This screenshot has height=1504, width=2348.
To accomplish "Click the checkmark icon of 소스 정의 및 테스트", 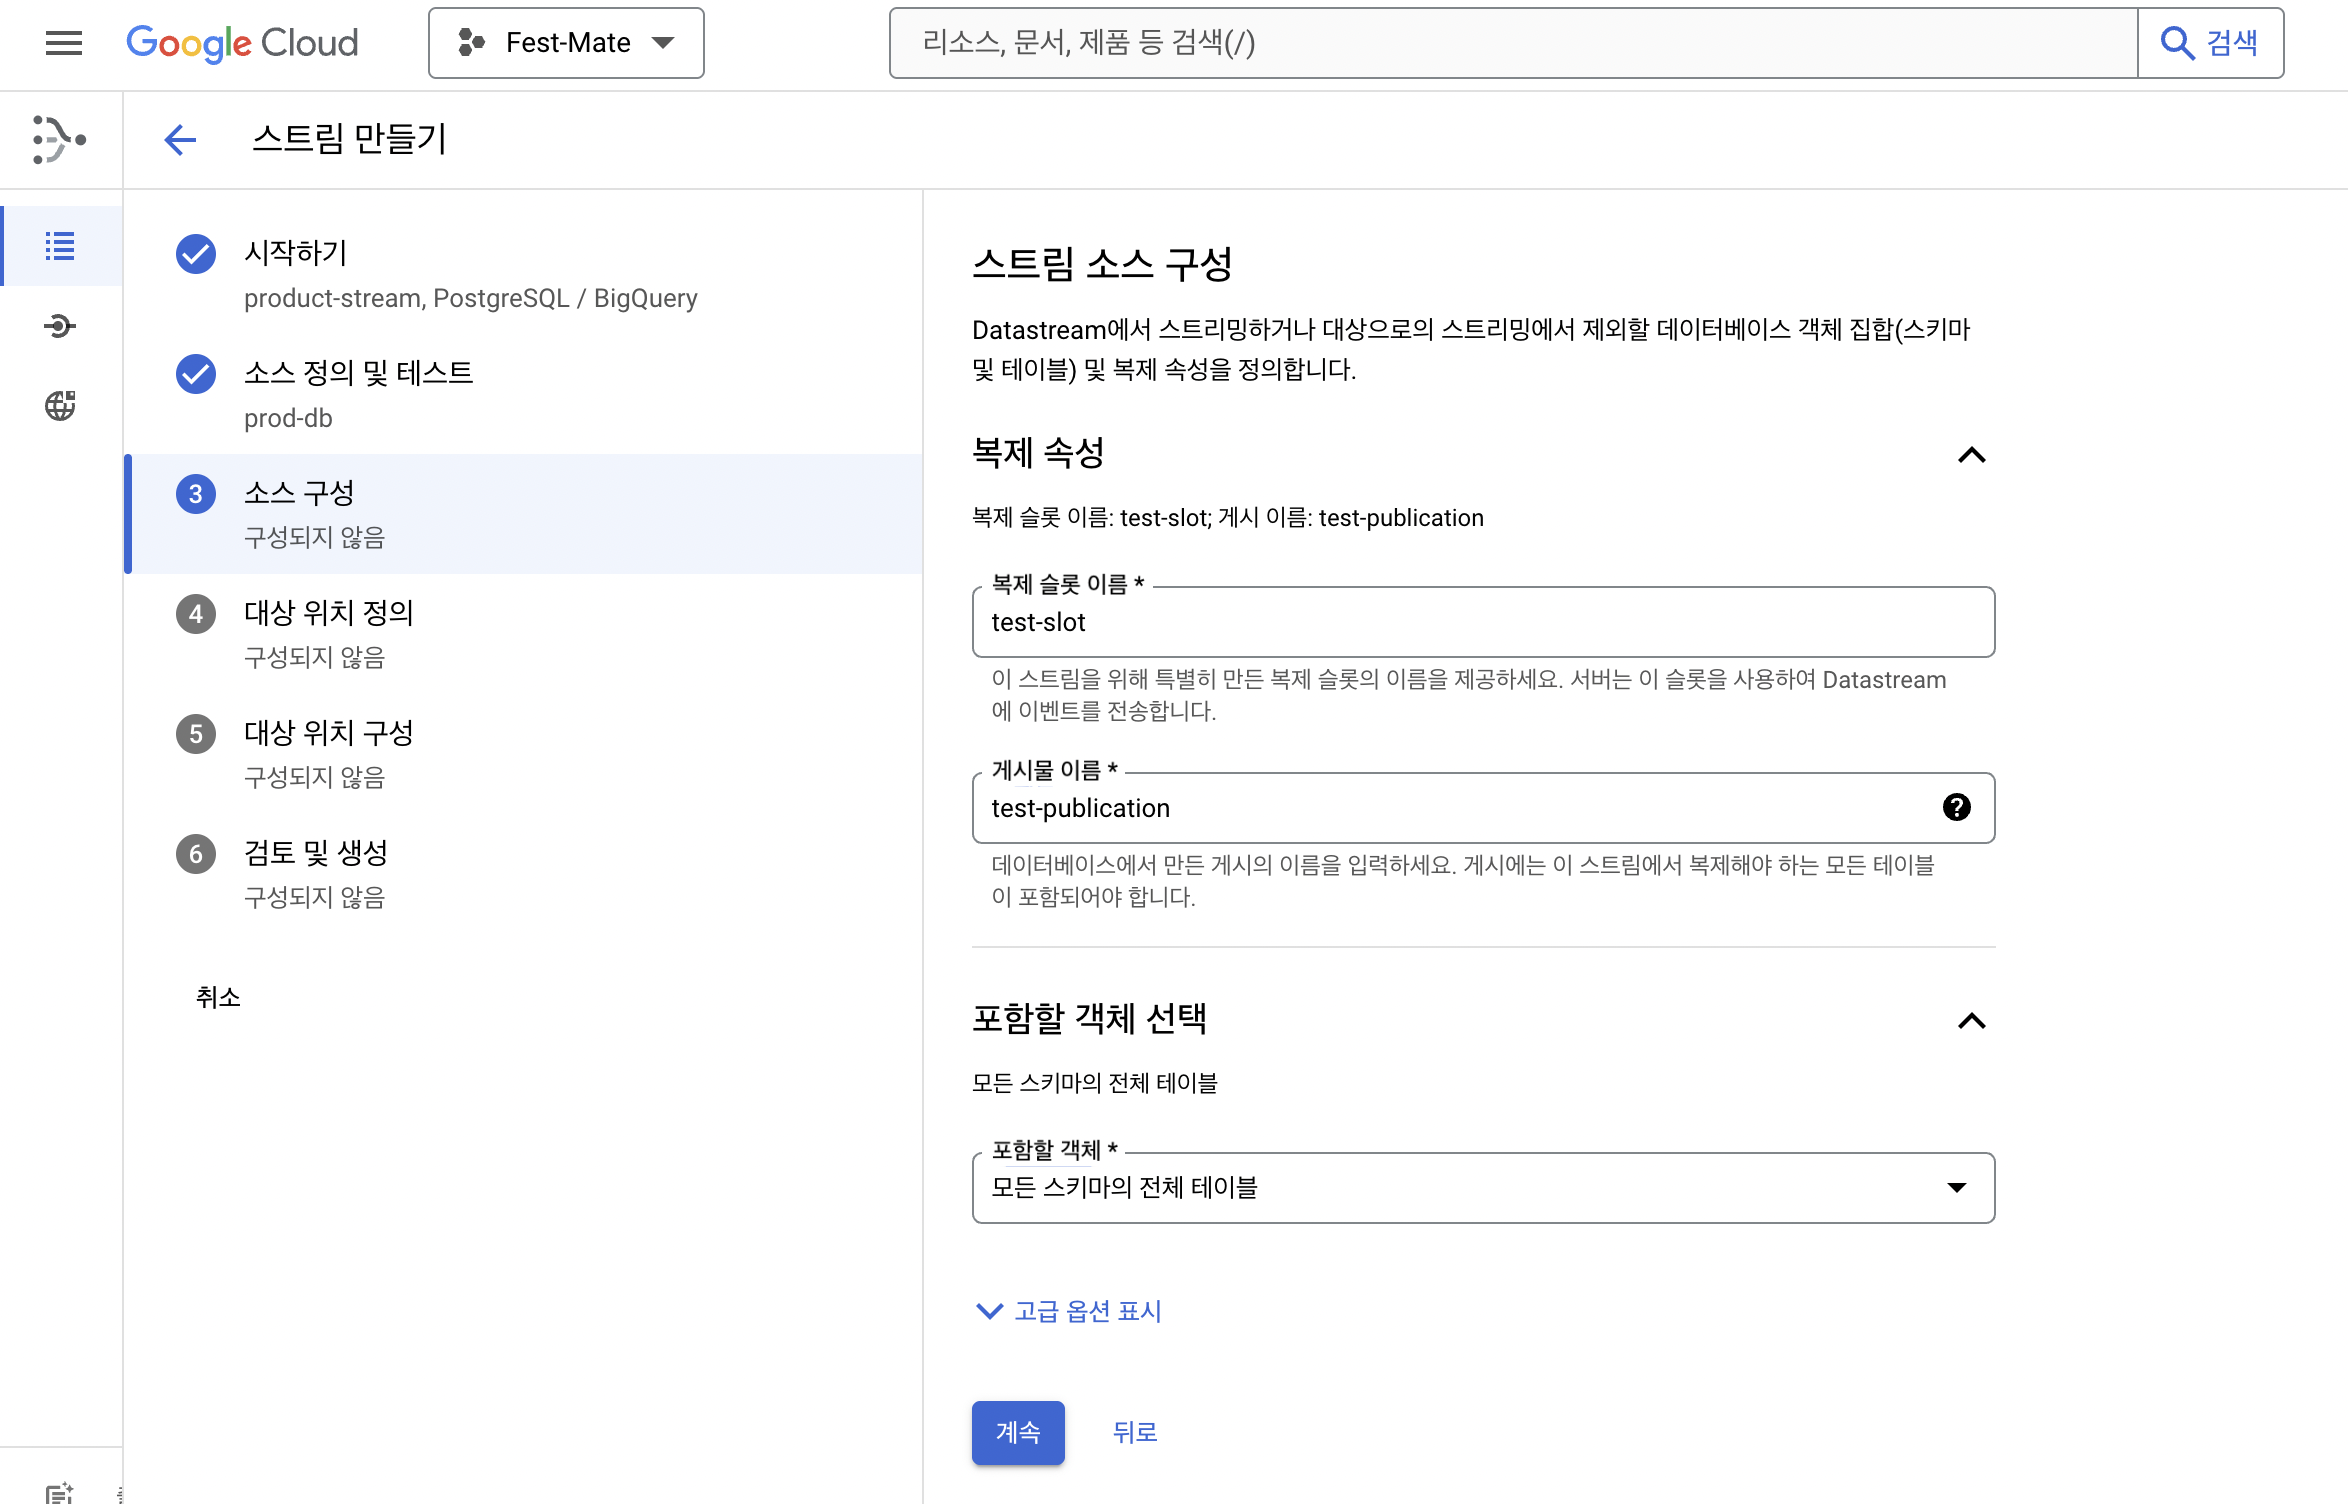I will pos(196,374).
